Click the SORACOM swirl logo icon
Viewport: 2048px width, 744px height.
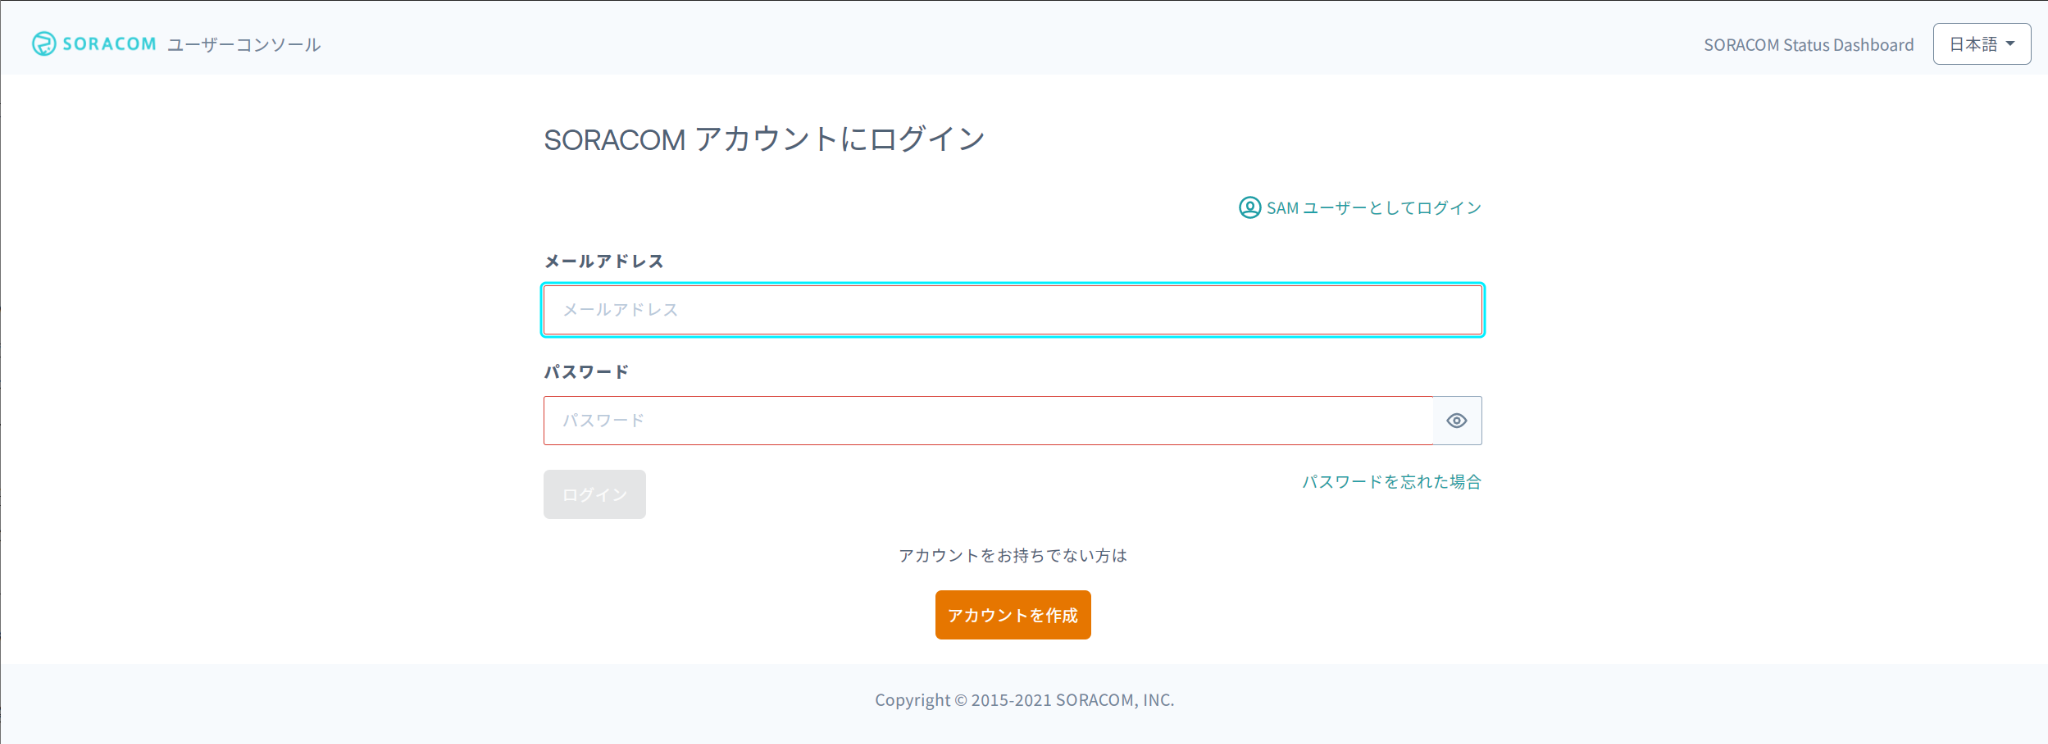click(44, 44)
